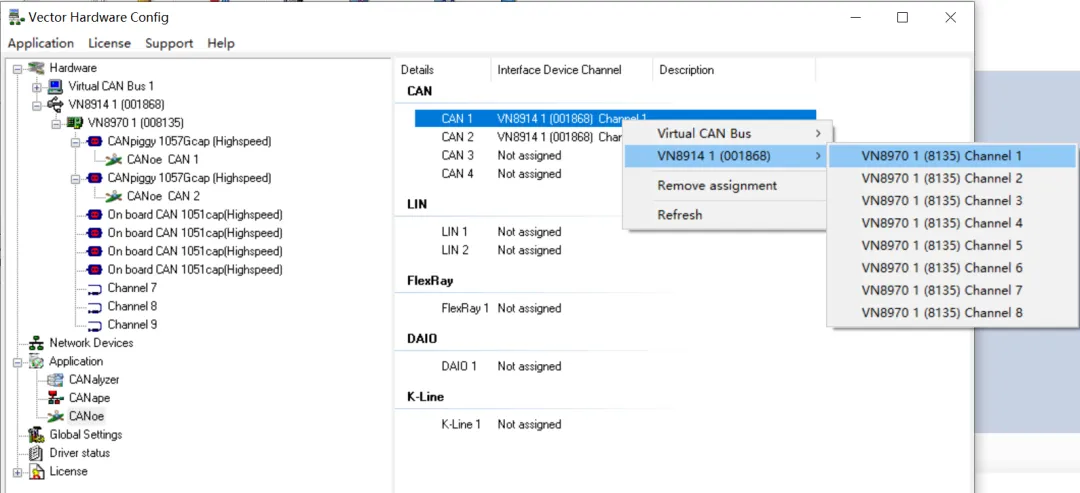
Task: Collapse the VN8914 1 (001868) node
Action: (x=37, y=105)
